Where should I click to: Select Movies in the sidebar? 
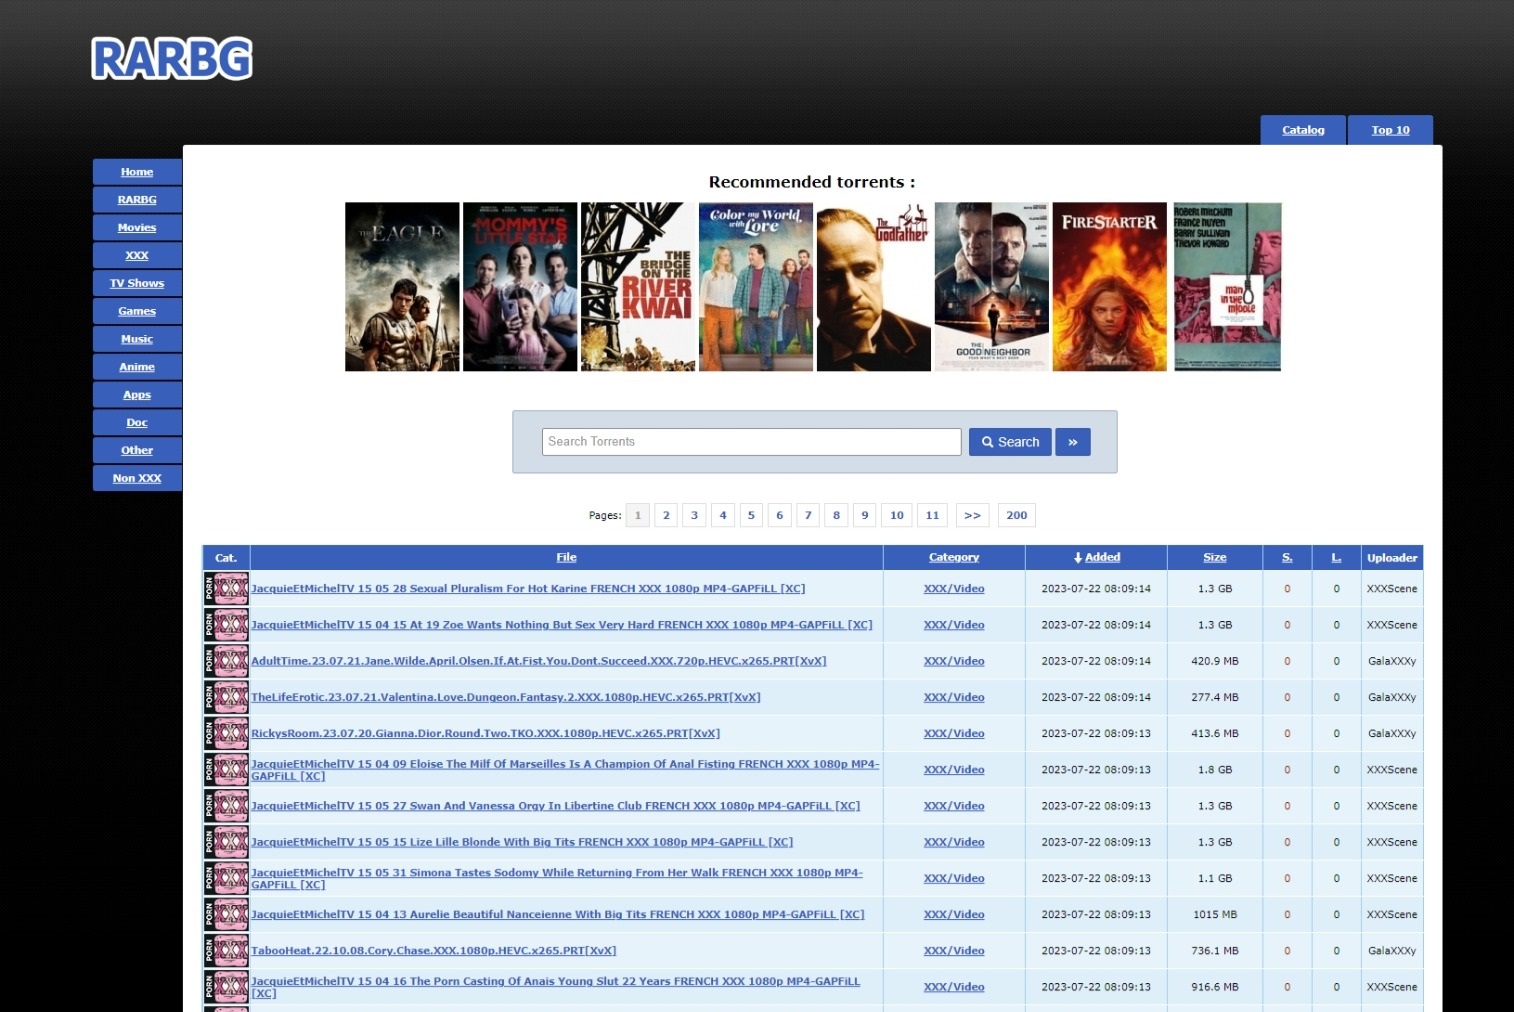[136, 227]
